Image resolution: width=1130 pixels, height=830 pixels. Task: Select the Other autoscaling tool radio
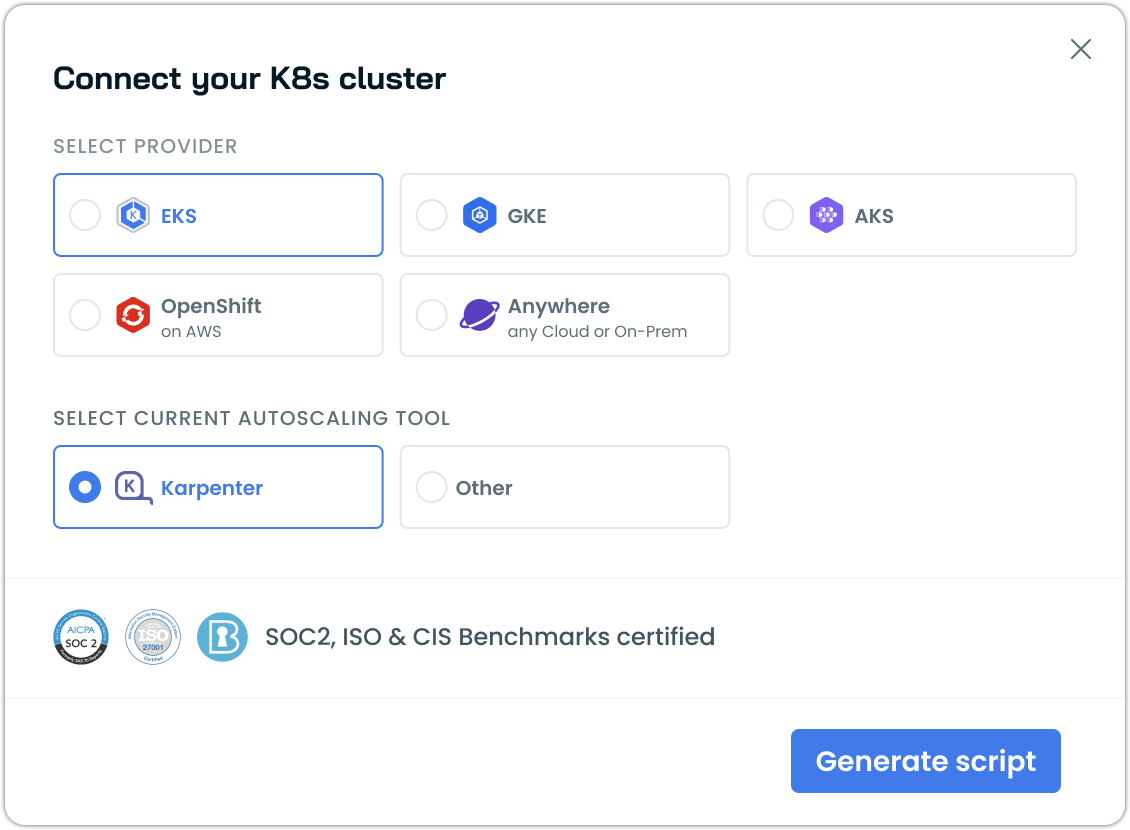coord(432,487)
